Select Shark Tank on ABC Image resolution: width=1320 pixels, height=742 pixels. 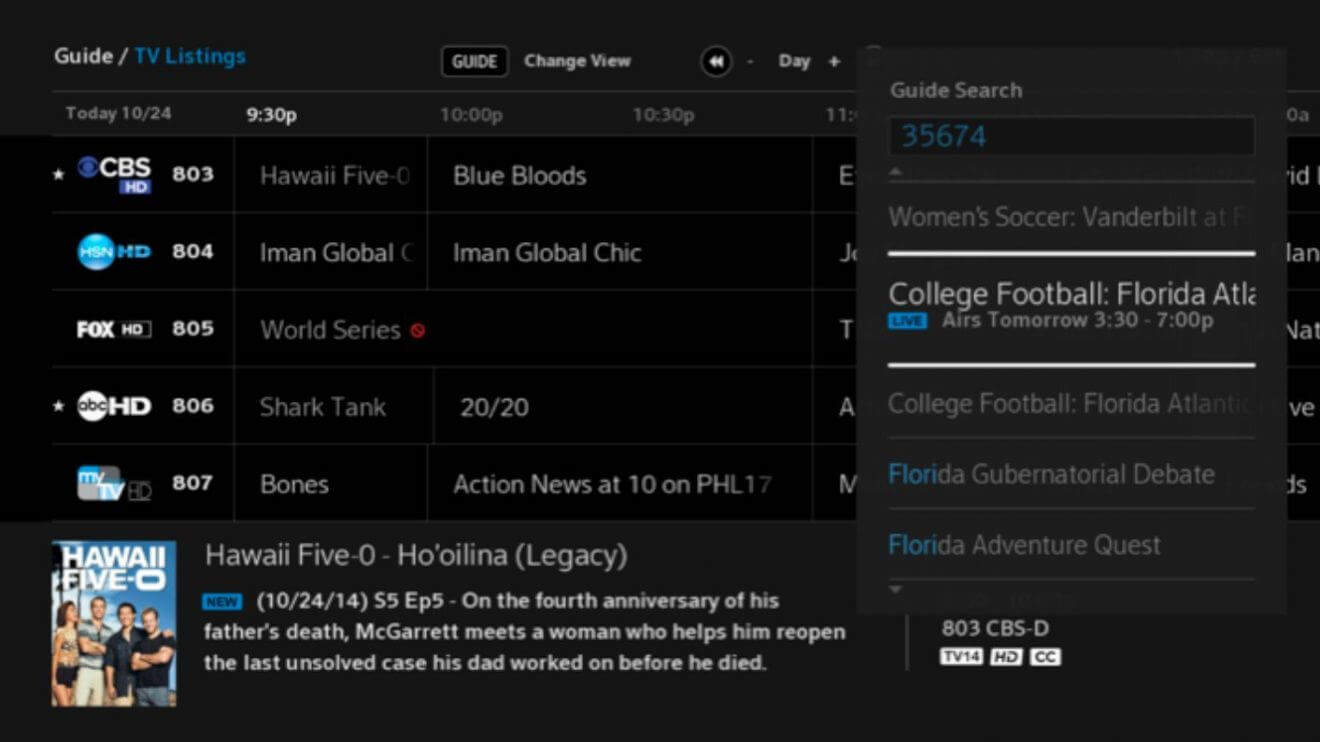tap(334, 406)
